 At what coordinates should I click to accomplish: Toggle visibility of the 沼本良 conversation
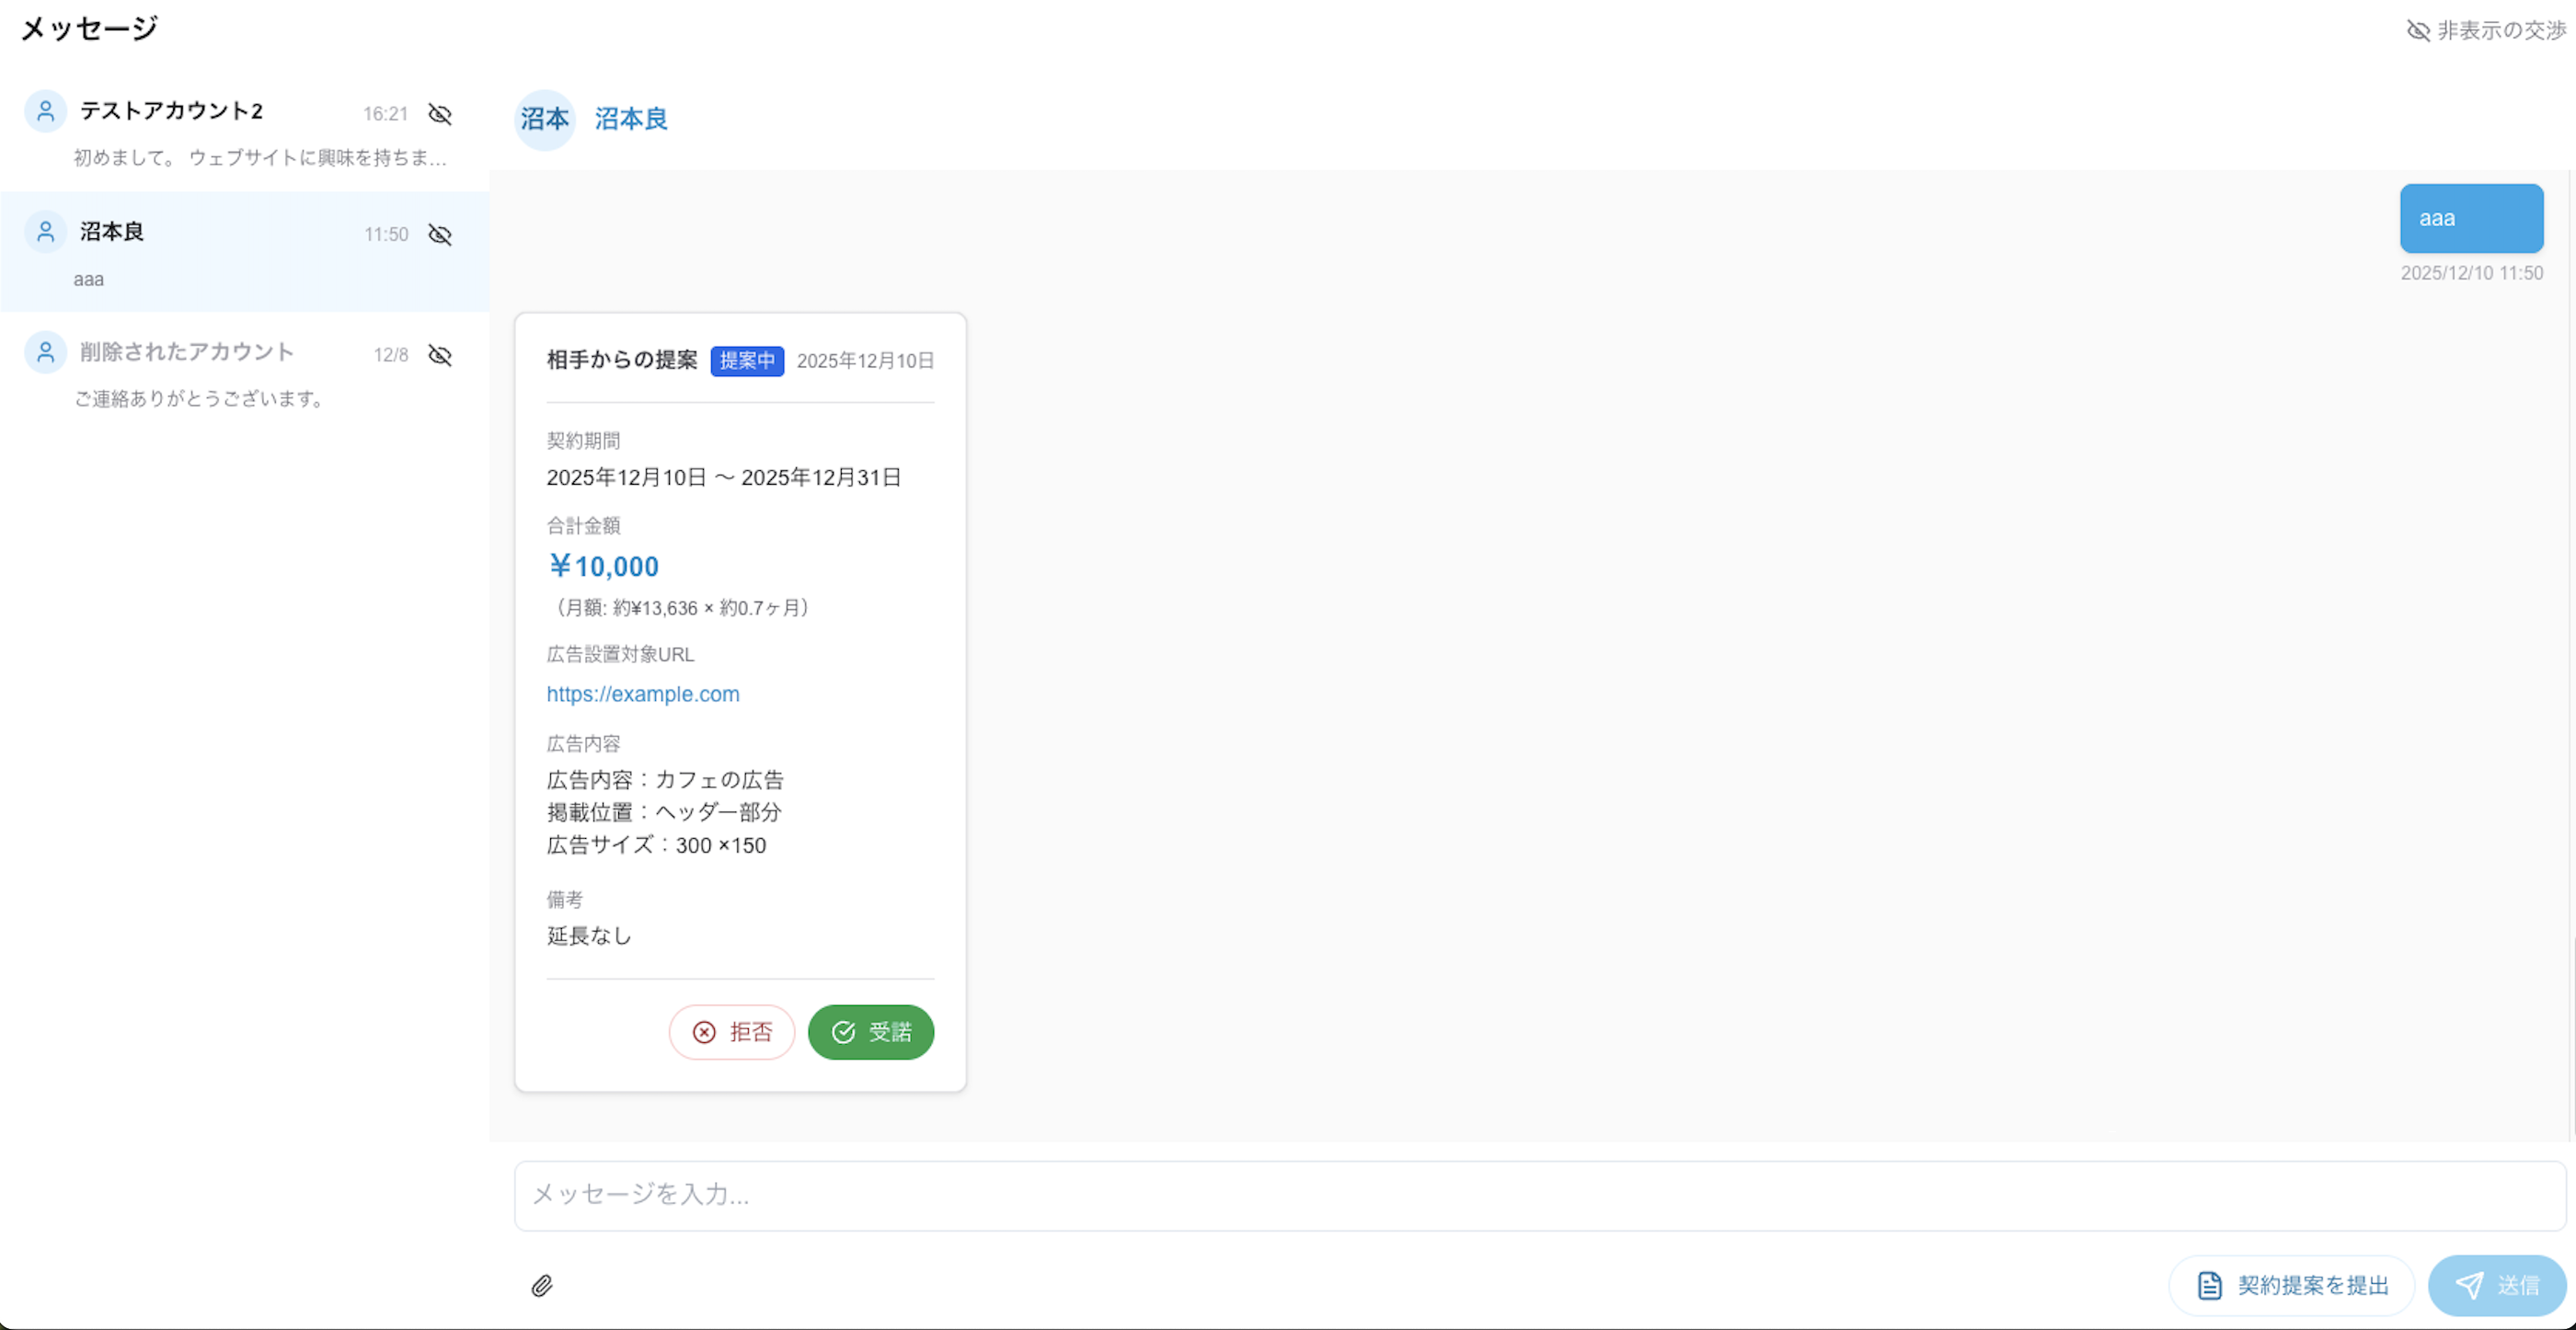pos(440,235)
